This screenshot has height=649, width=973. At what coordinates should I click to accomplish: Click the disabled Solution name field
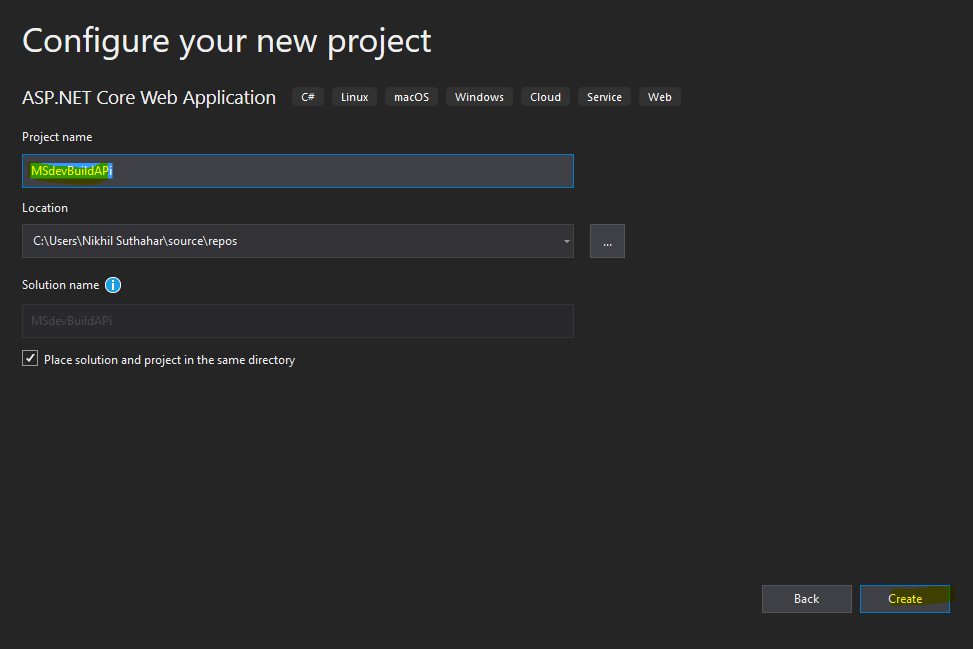point(298,321)
